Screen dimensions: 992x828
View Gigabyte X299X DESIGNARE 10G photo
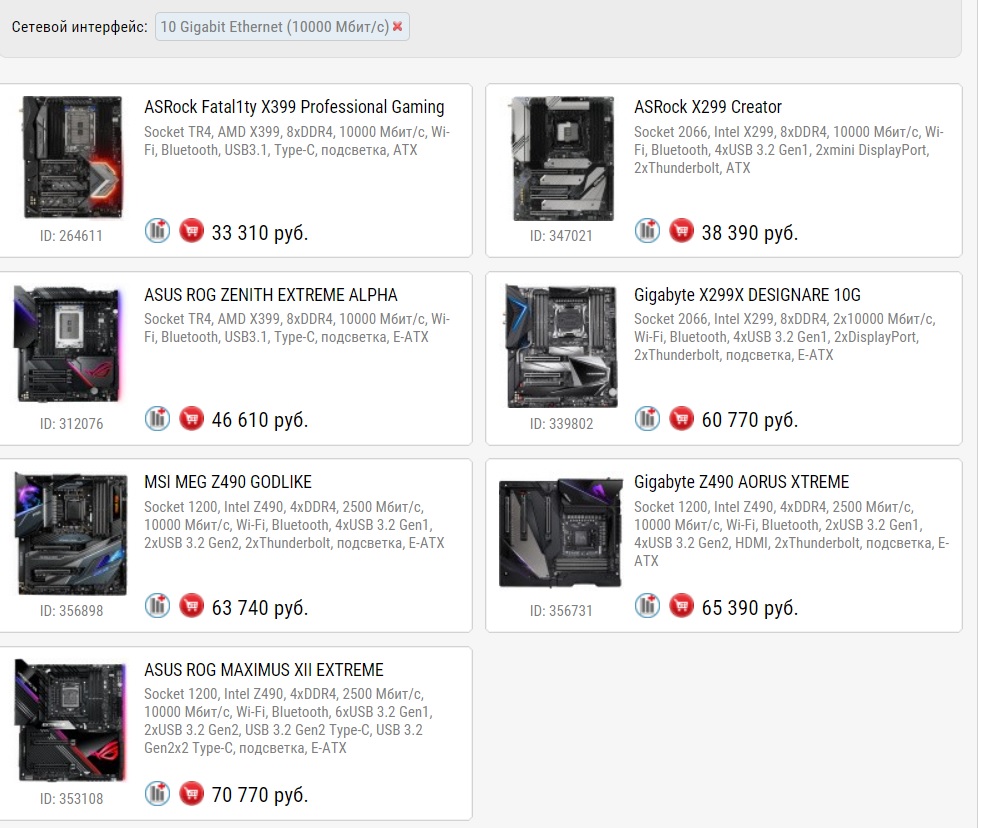tap(561, 345)
